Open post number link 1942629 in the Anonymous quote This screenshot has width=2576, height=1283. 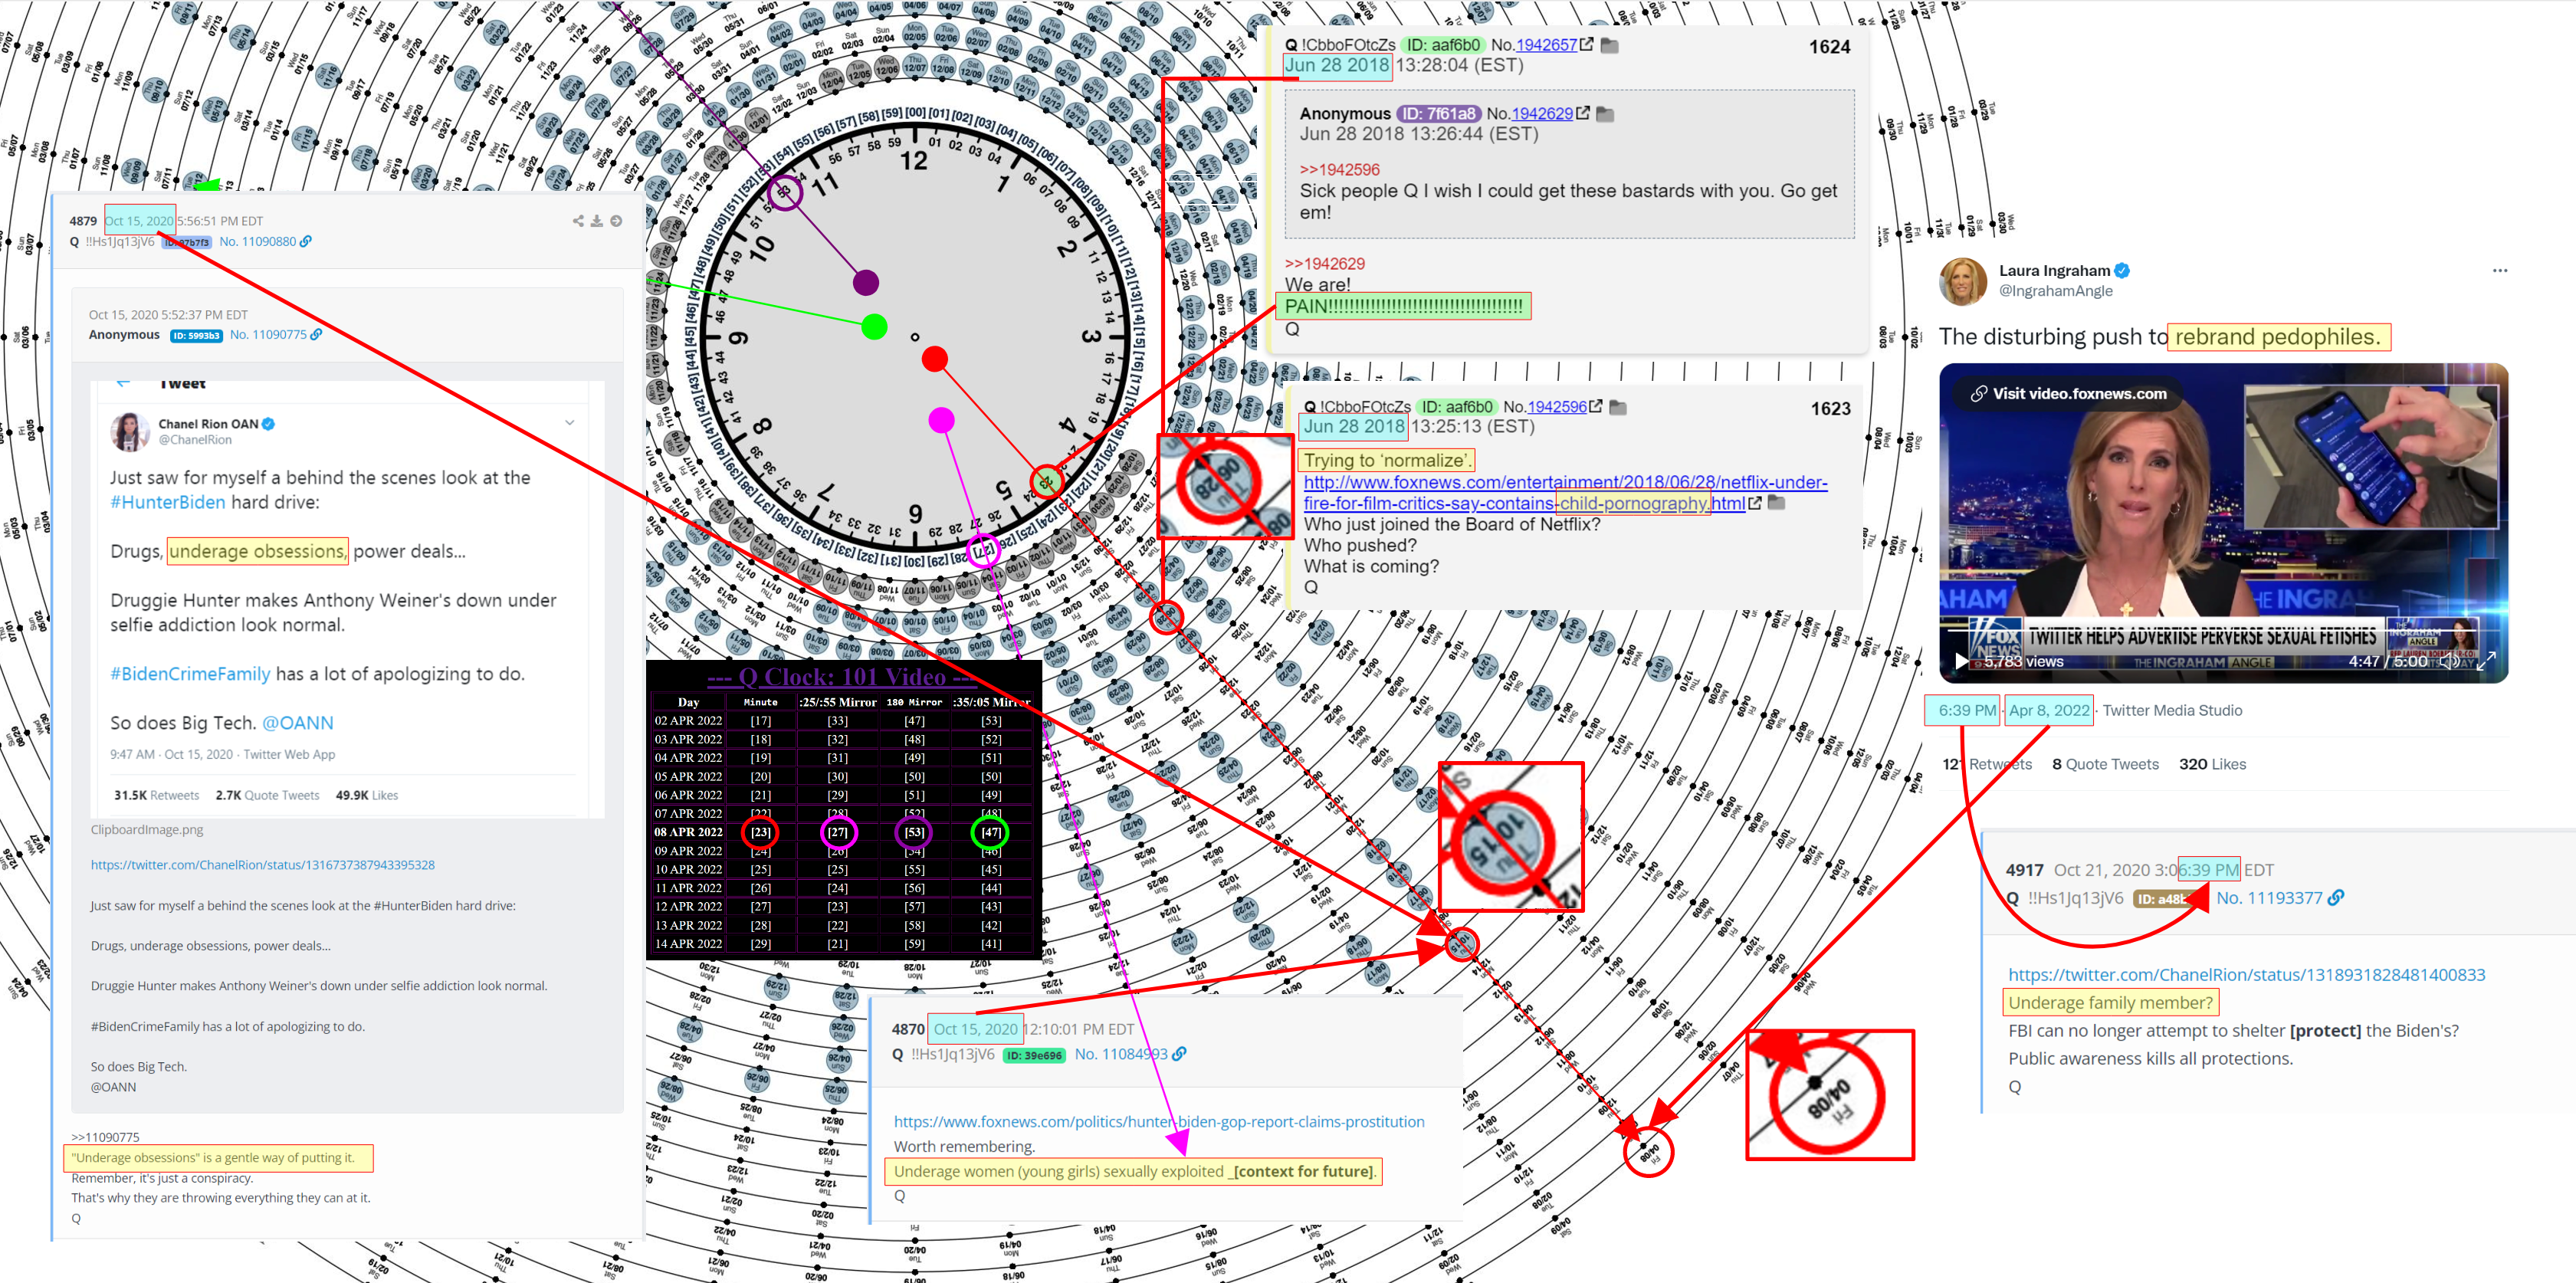[1542, 114]
